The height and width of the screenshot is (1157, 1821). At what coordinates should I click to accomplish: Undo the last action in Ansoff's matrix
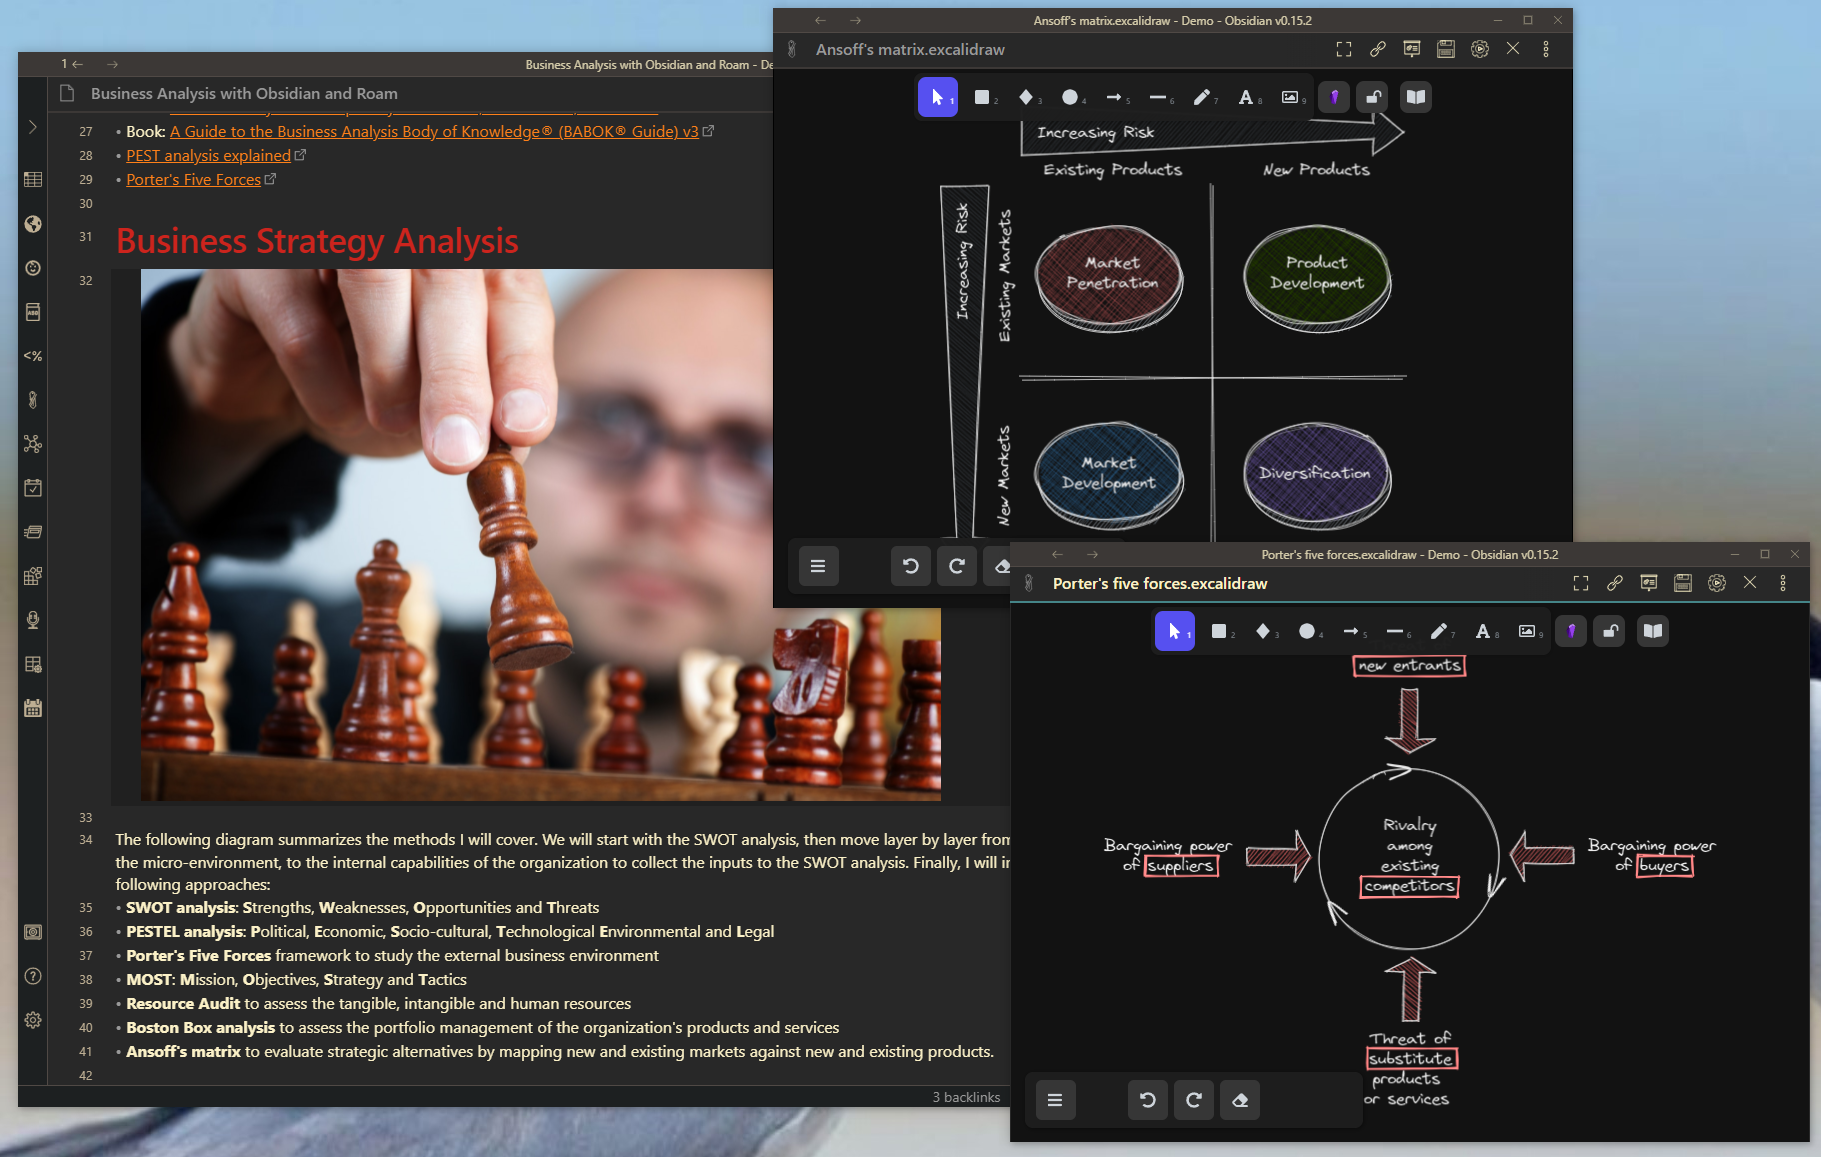pyautogui.click(x=911, y=566)
